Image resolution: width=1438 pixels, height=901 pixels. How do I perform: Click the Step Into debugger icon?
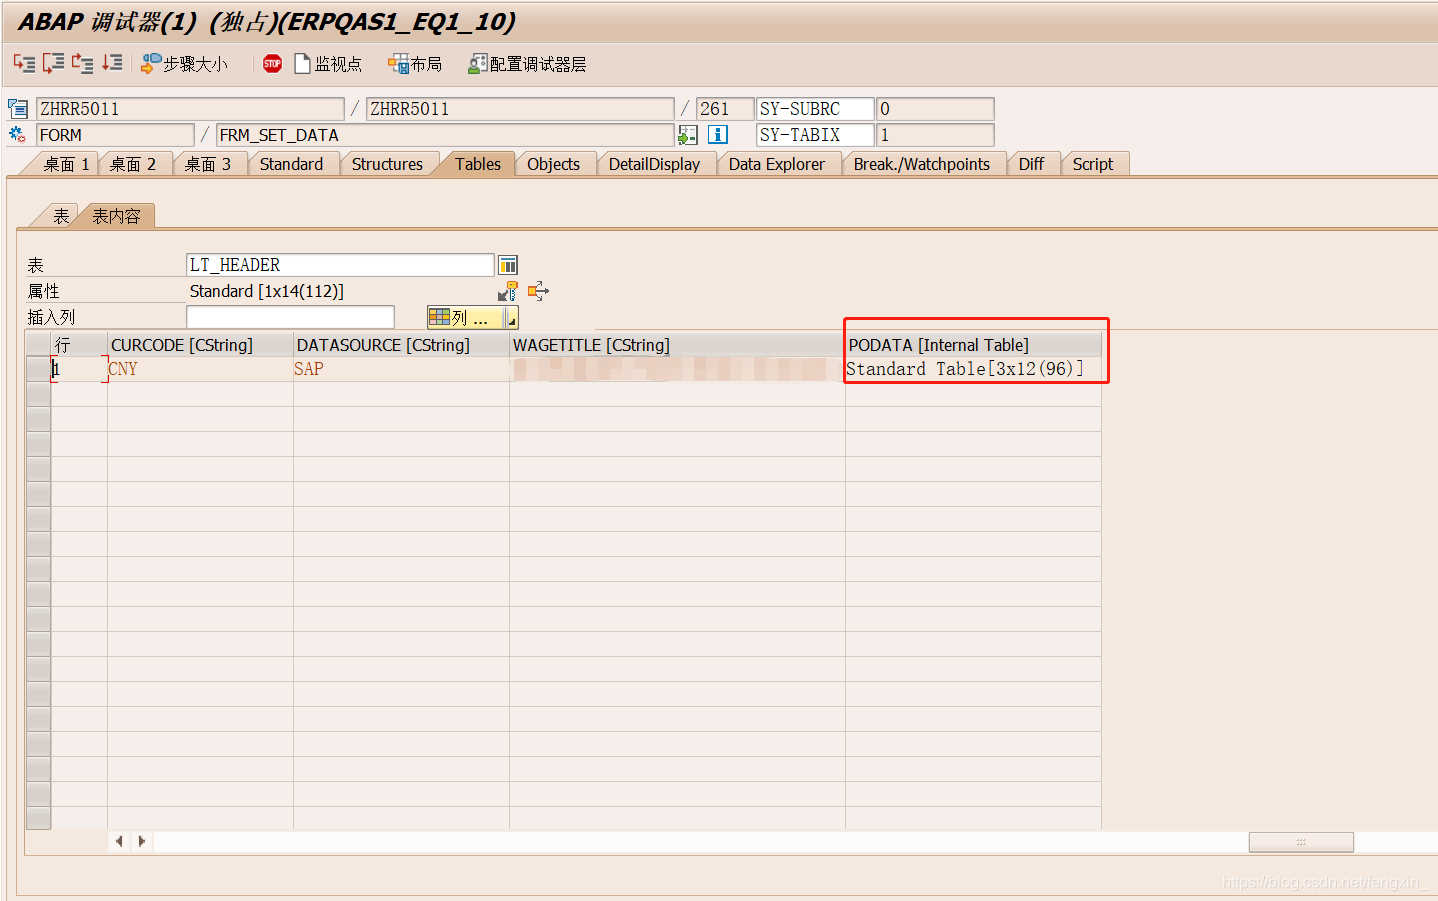pos(24,63)
